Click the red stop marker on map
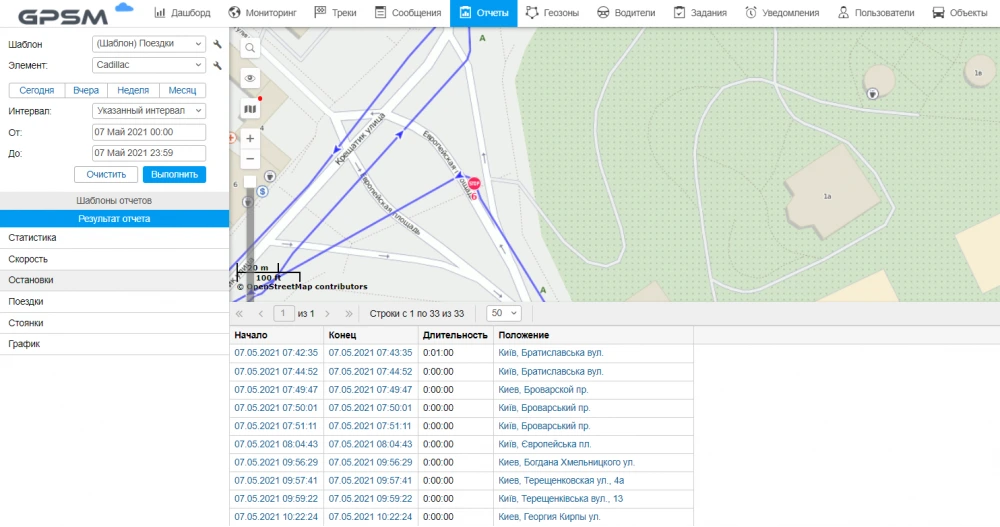1000x527 pixels. click(475, 184)
